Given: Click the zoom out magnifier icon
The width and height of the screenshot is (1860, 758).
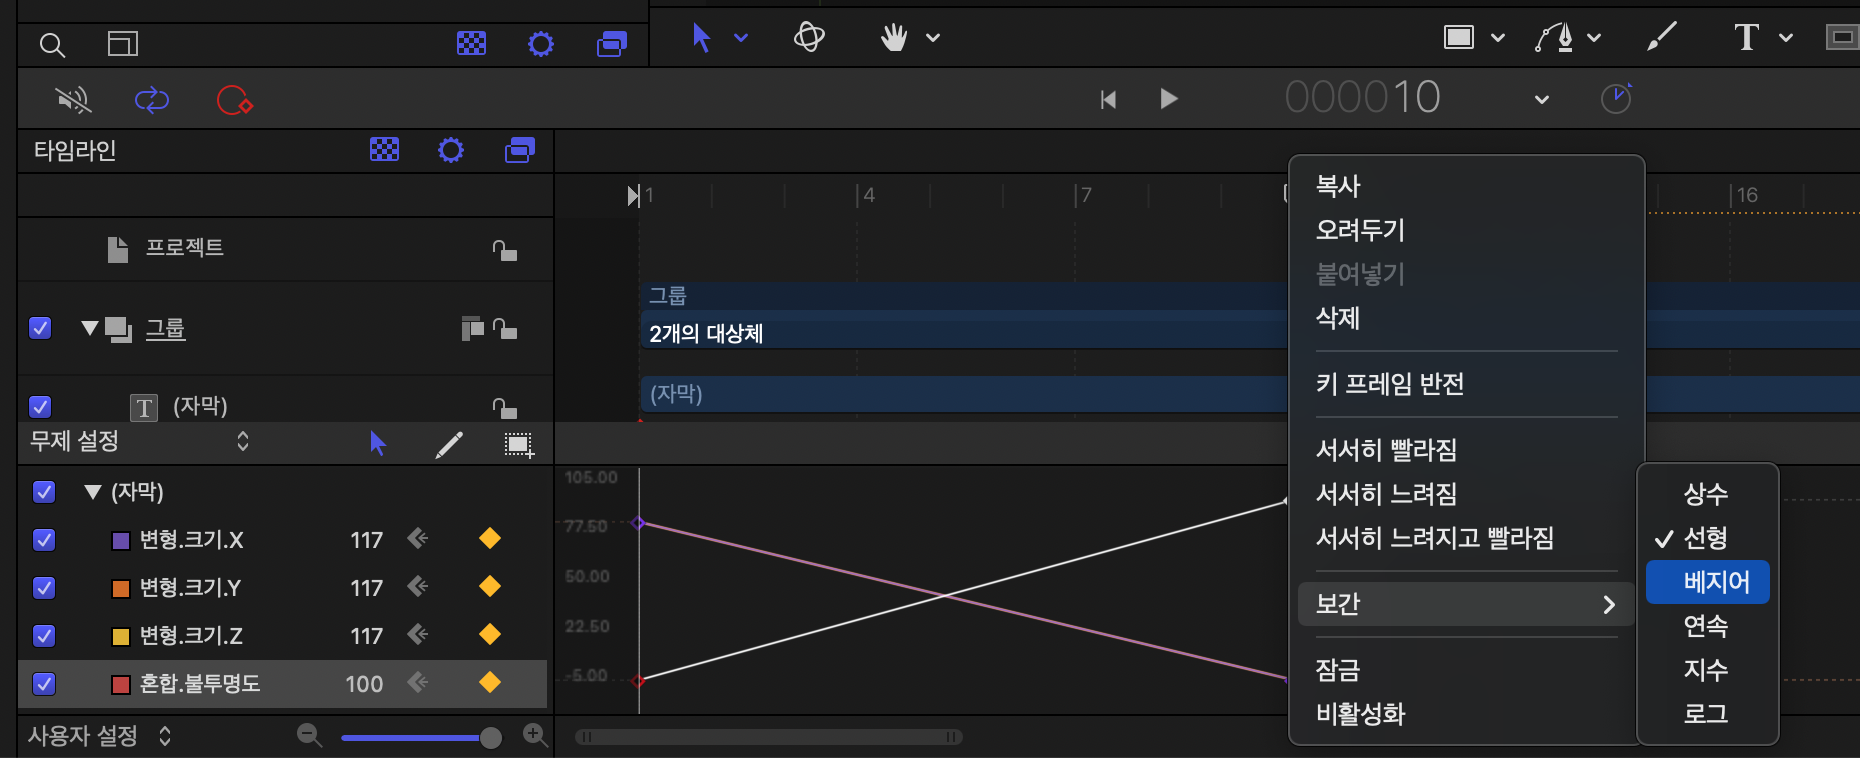Looking at the screenshot, I should coord(310,736).
